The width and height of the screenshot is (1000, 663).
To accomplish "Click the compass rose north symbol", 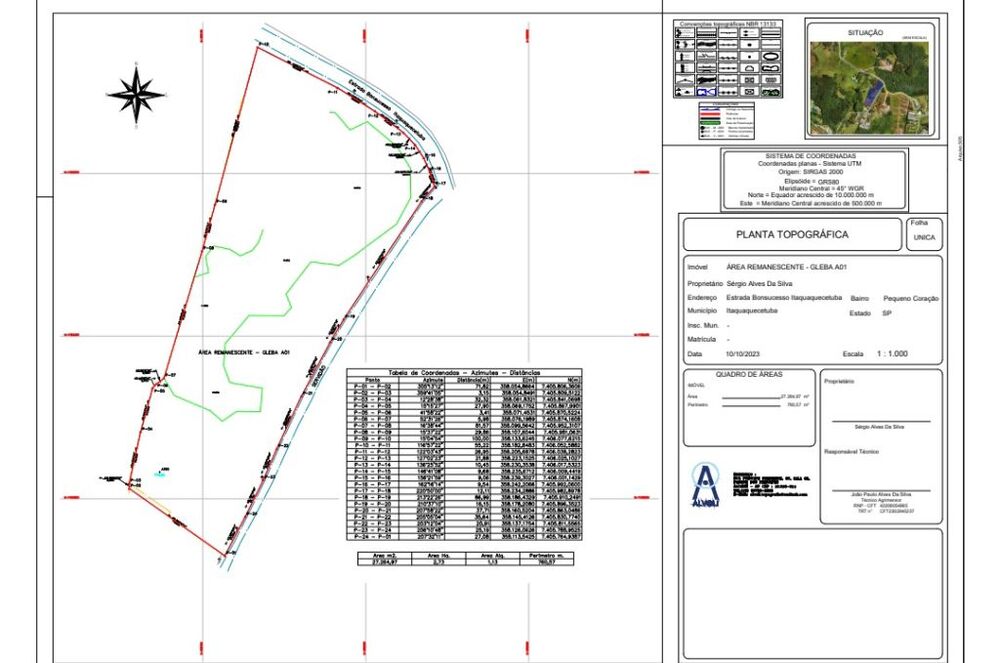I will [137, 90].
